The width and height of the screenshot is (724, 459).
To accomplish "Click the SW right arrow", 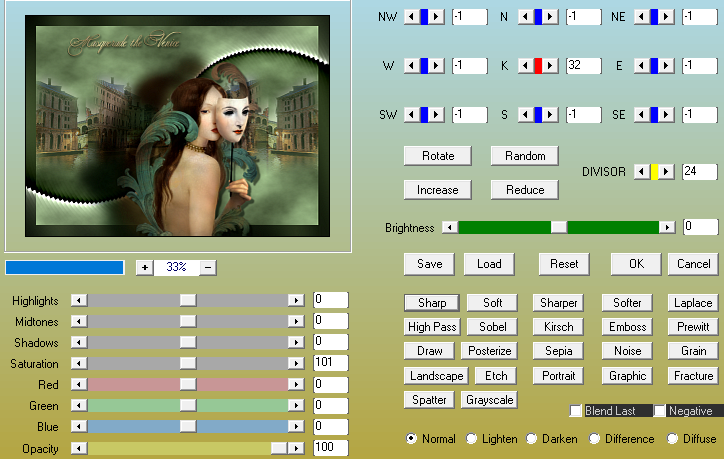I will (436, 115).
